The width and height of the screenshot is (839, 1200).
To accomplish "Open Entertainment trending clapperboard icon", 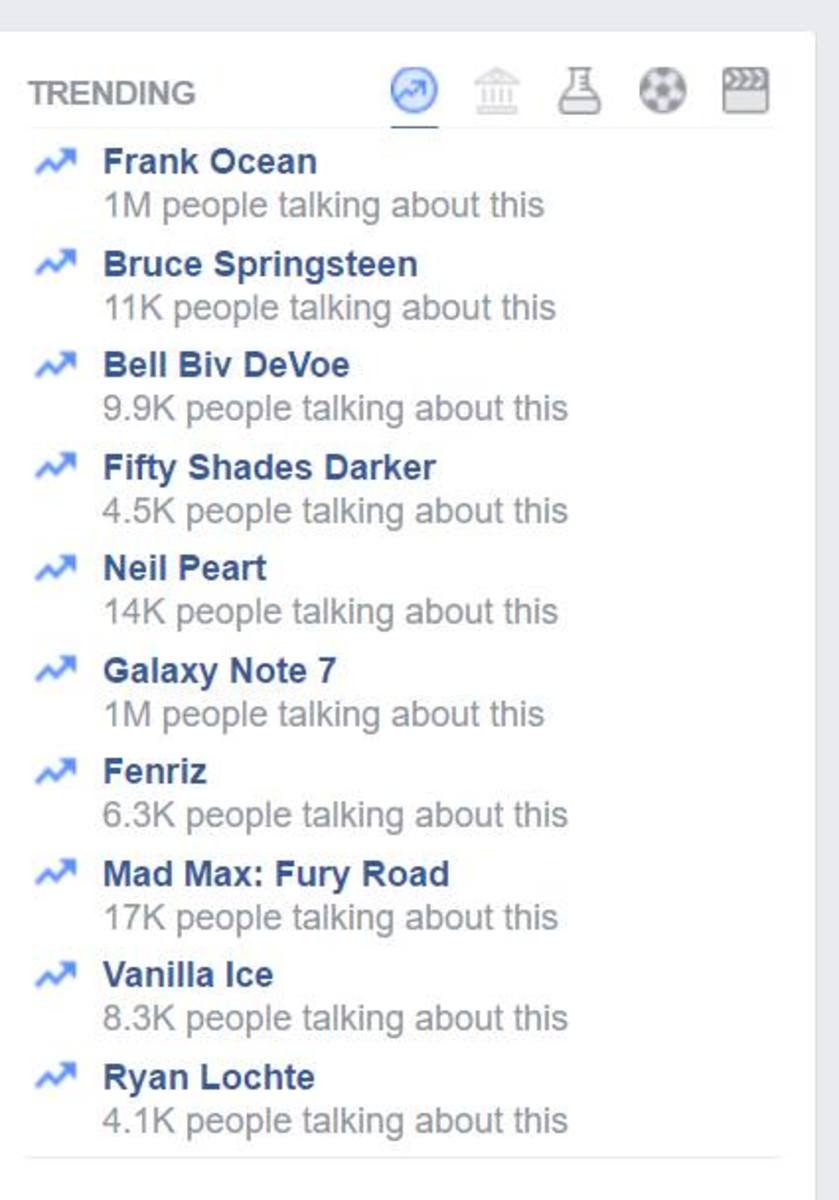I will (x=745, y=91).
